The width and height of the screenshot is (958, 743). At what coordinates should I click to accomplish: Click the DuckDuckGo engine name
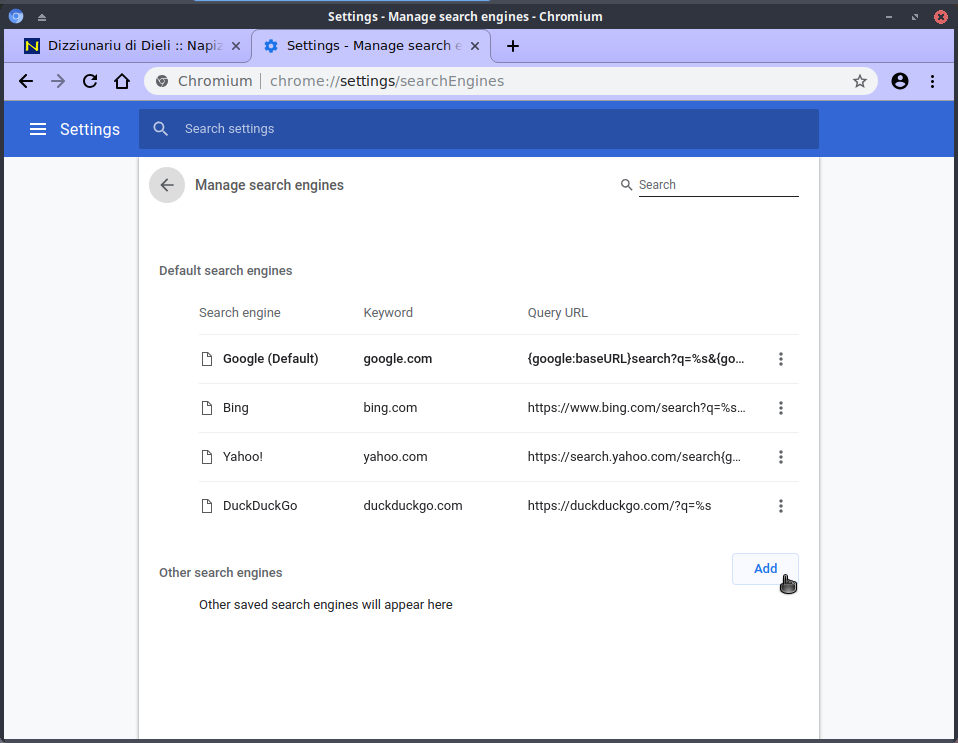(260, 505)
